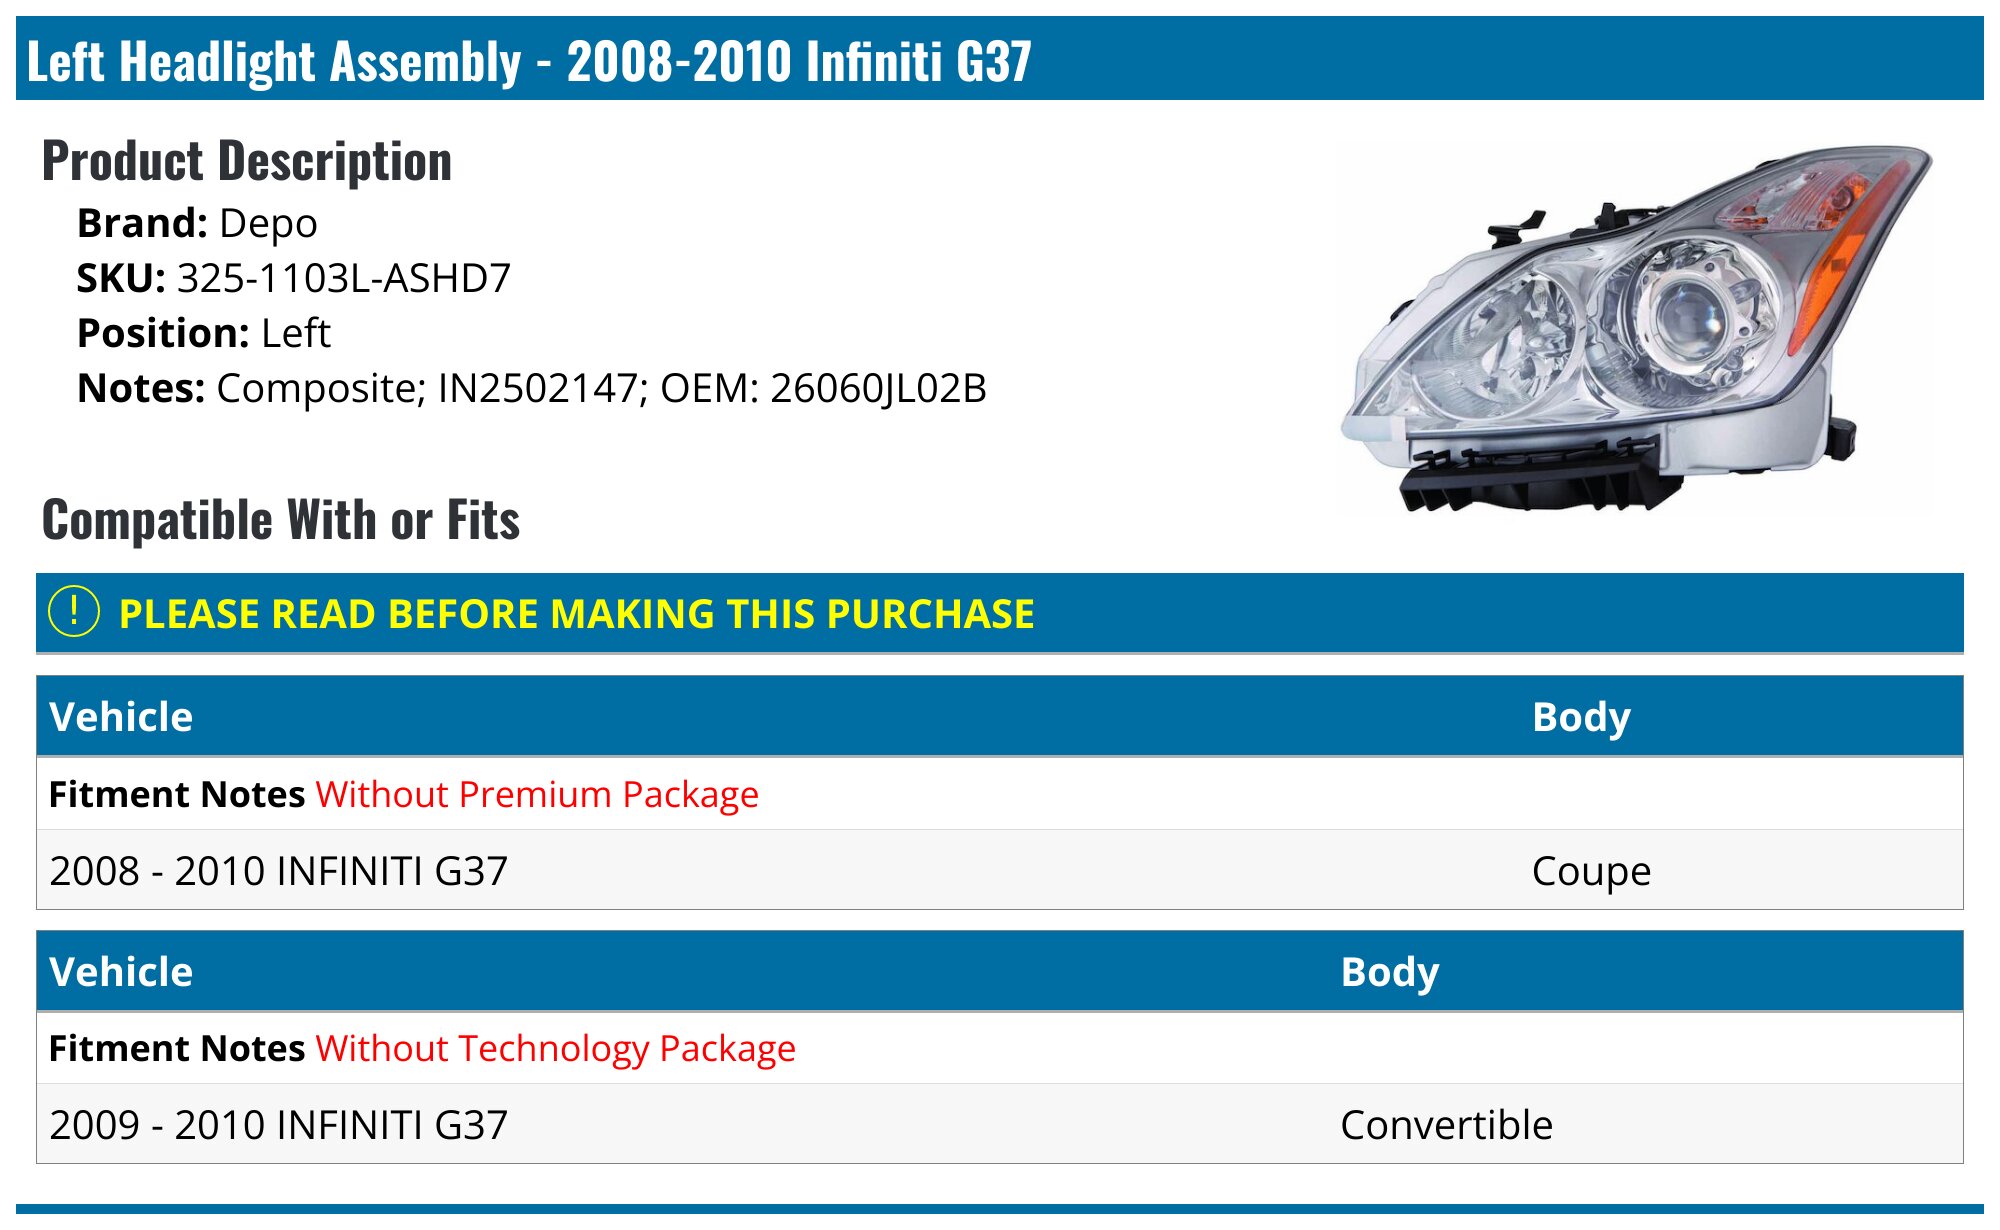Screen dimensions: 2000x1230
Task: Select the Notes line with OEM number
Action: pyautogui.click(x=532, y=388)
